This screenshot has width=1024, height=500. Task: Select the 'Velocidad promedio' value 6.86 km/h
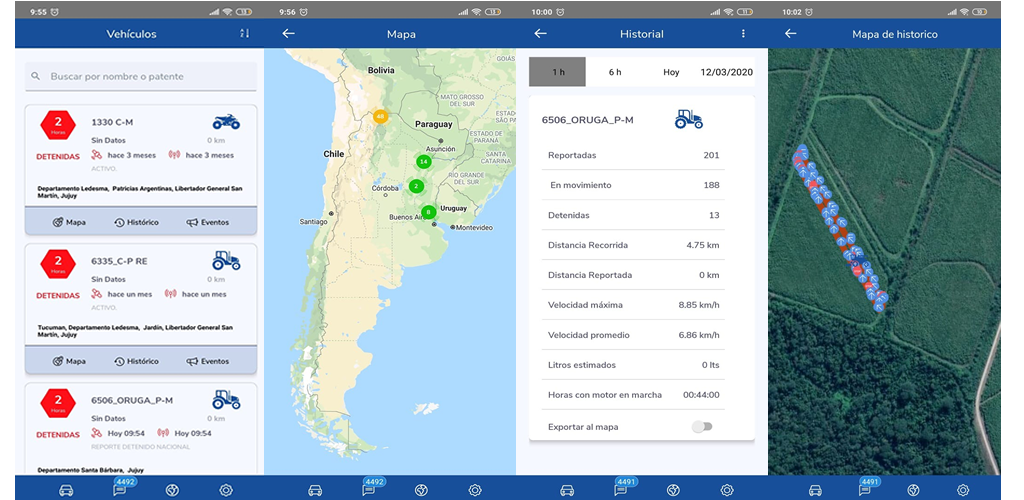click(699, 336)
